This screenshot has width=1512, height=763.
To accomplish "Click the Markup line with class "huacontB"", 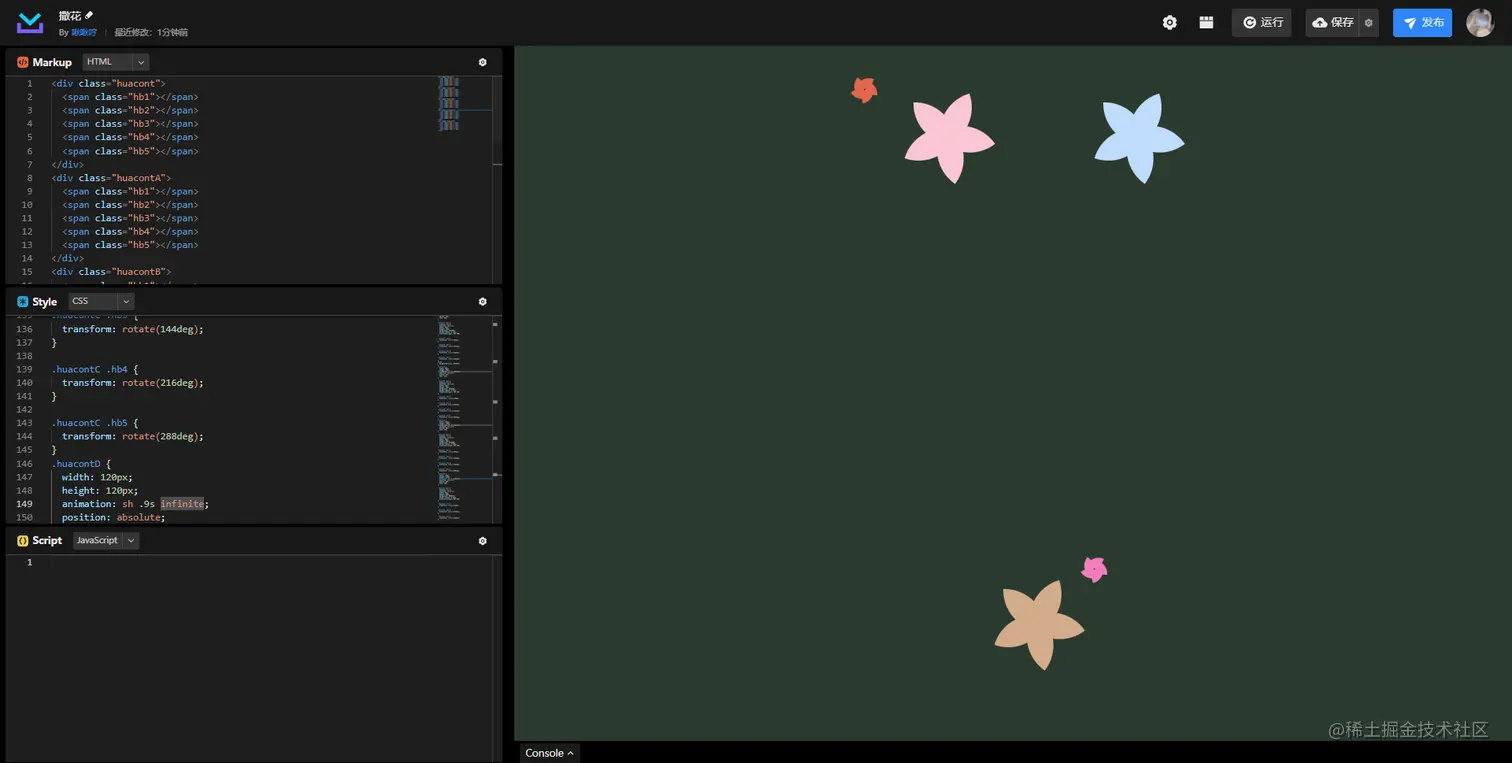I will point(112,272).
